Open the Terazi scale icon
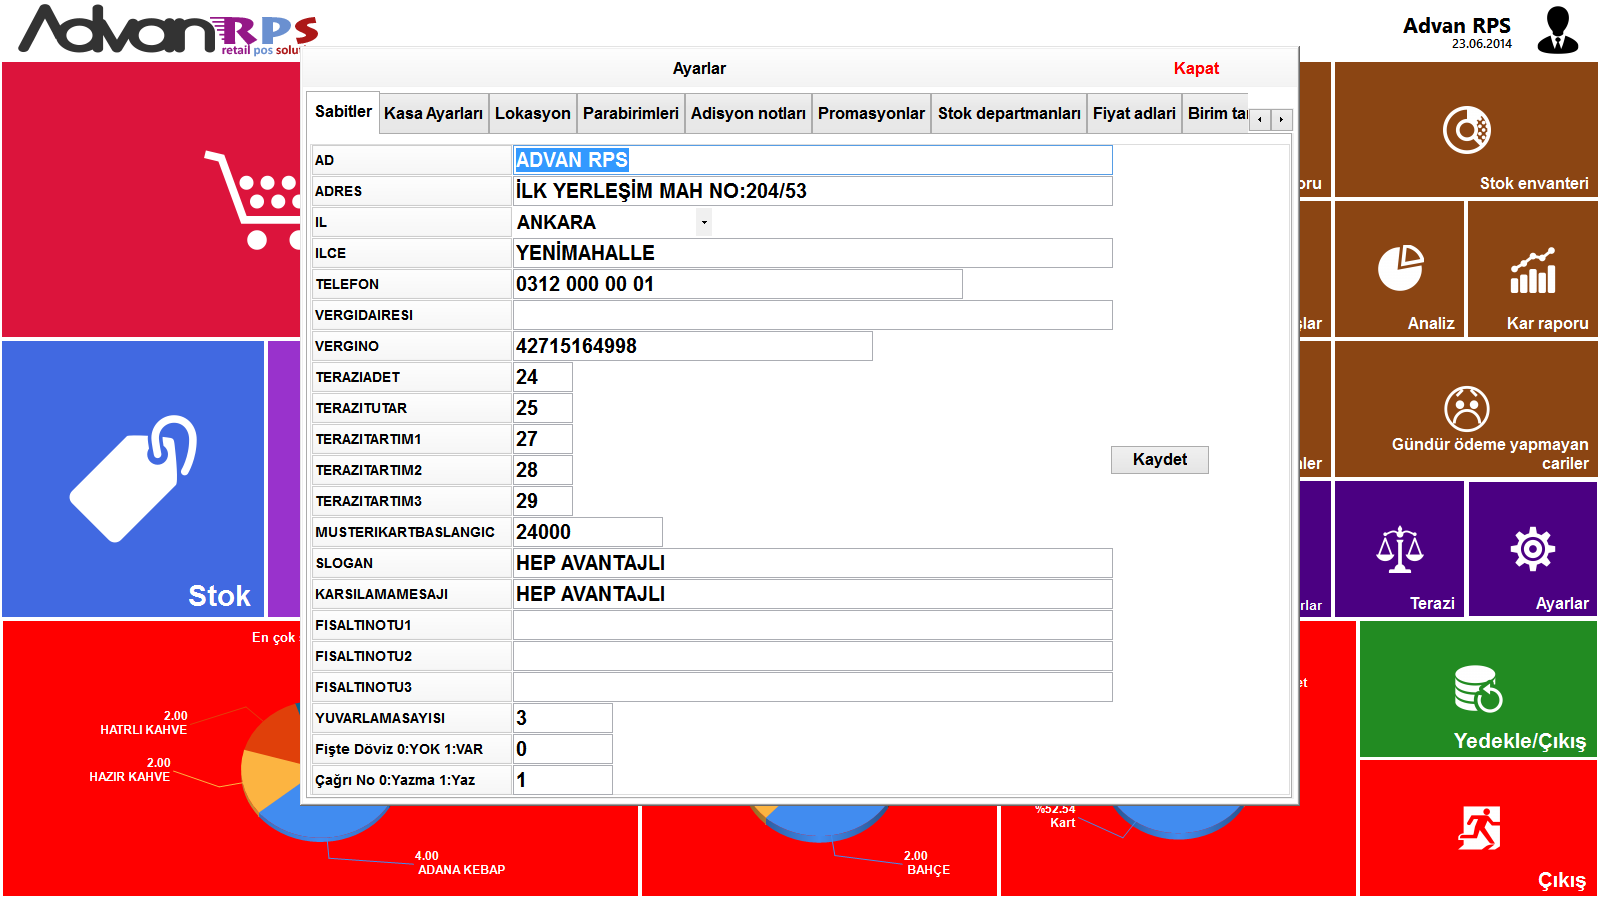The image size is (1600, 900). tap(1399, 549)
